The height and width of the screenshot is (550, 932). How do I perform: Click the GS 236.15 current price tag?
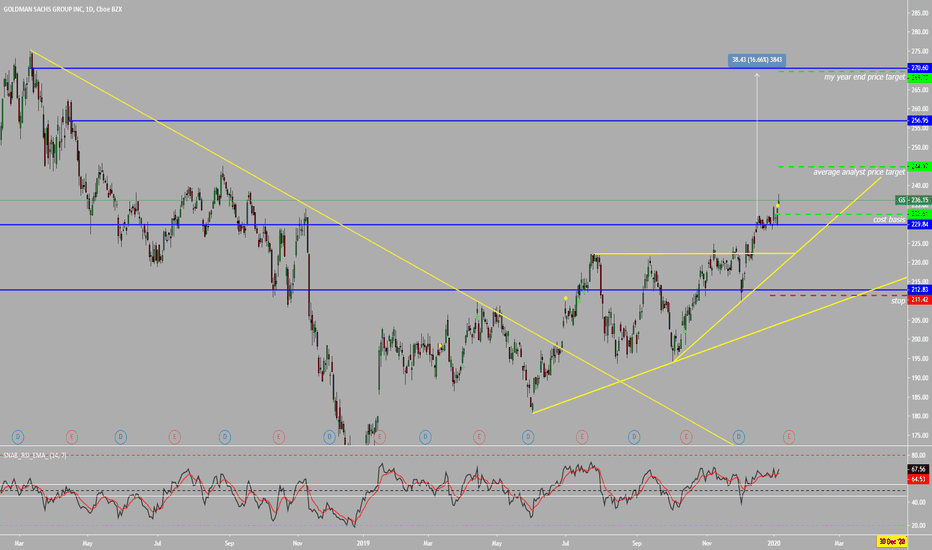913,200
